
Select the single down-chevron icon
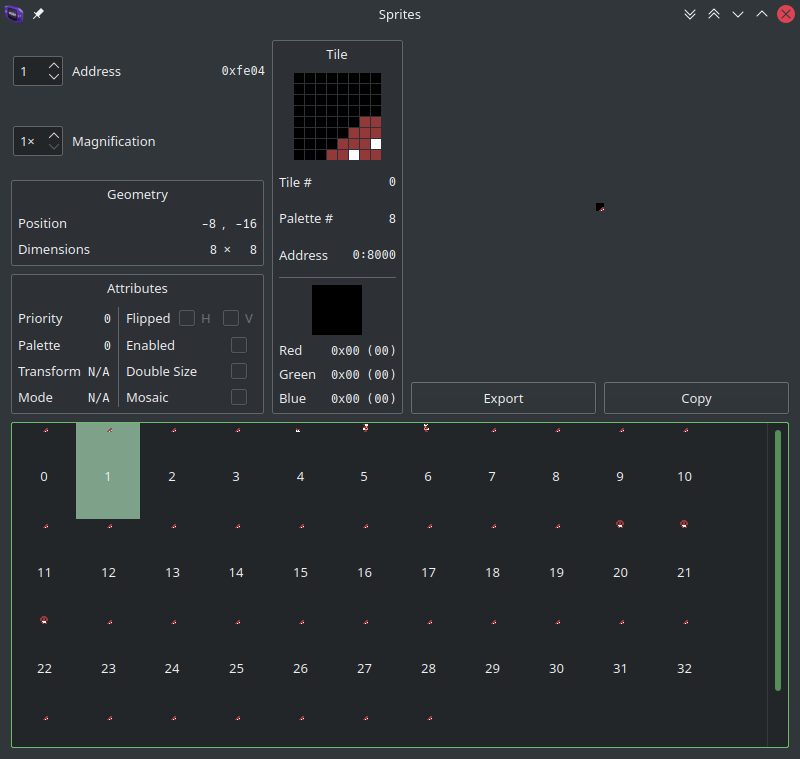click(738, 14)
